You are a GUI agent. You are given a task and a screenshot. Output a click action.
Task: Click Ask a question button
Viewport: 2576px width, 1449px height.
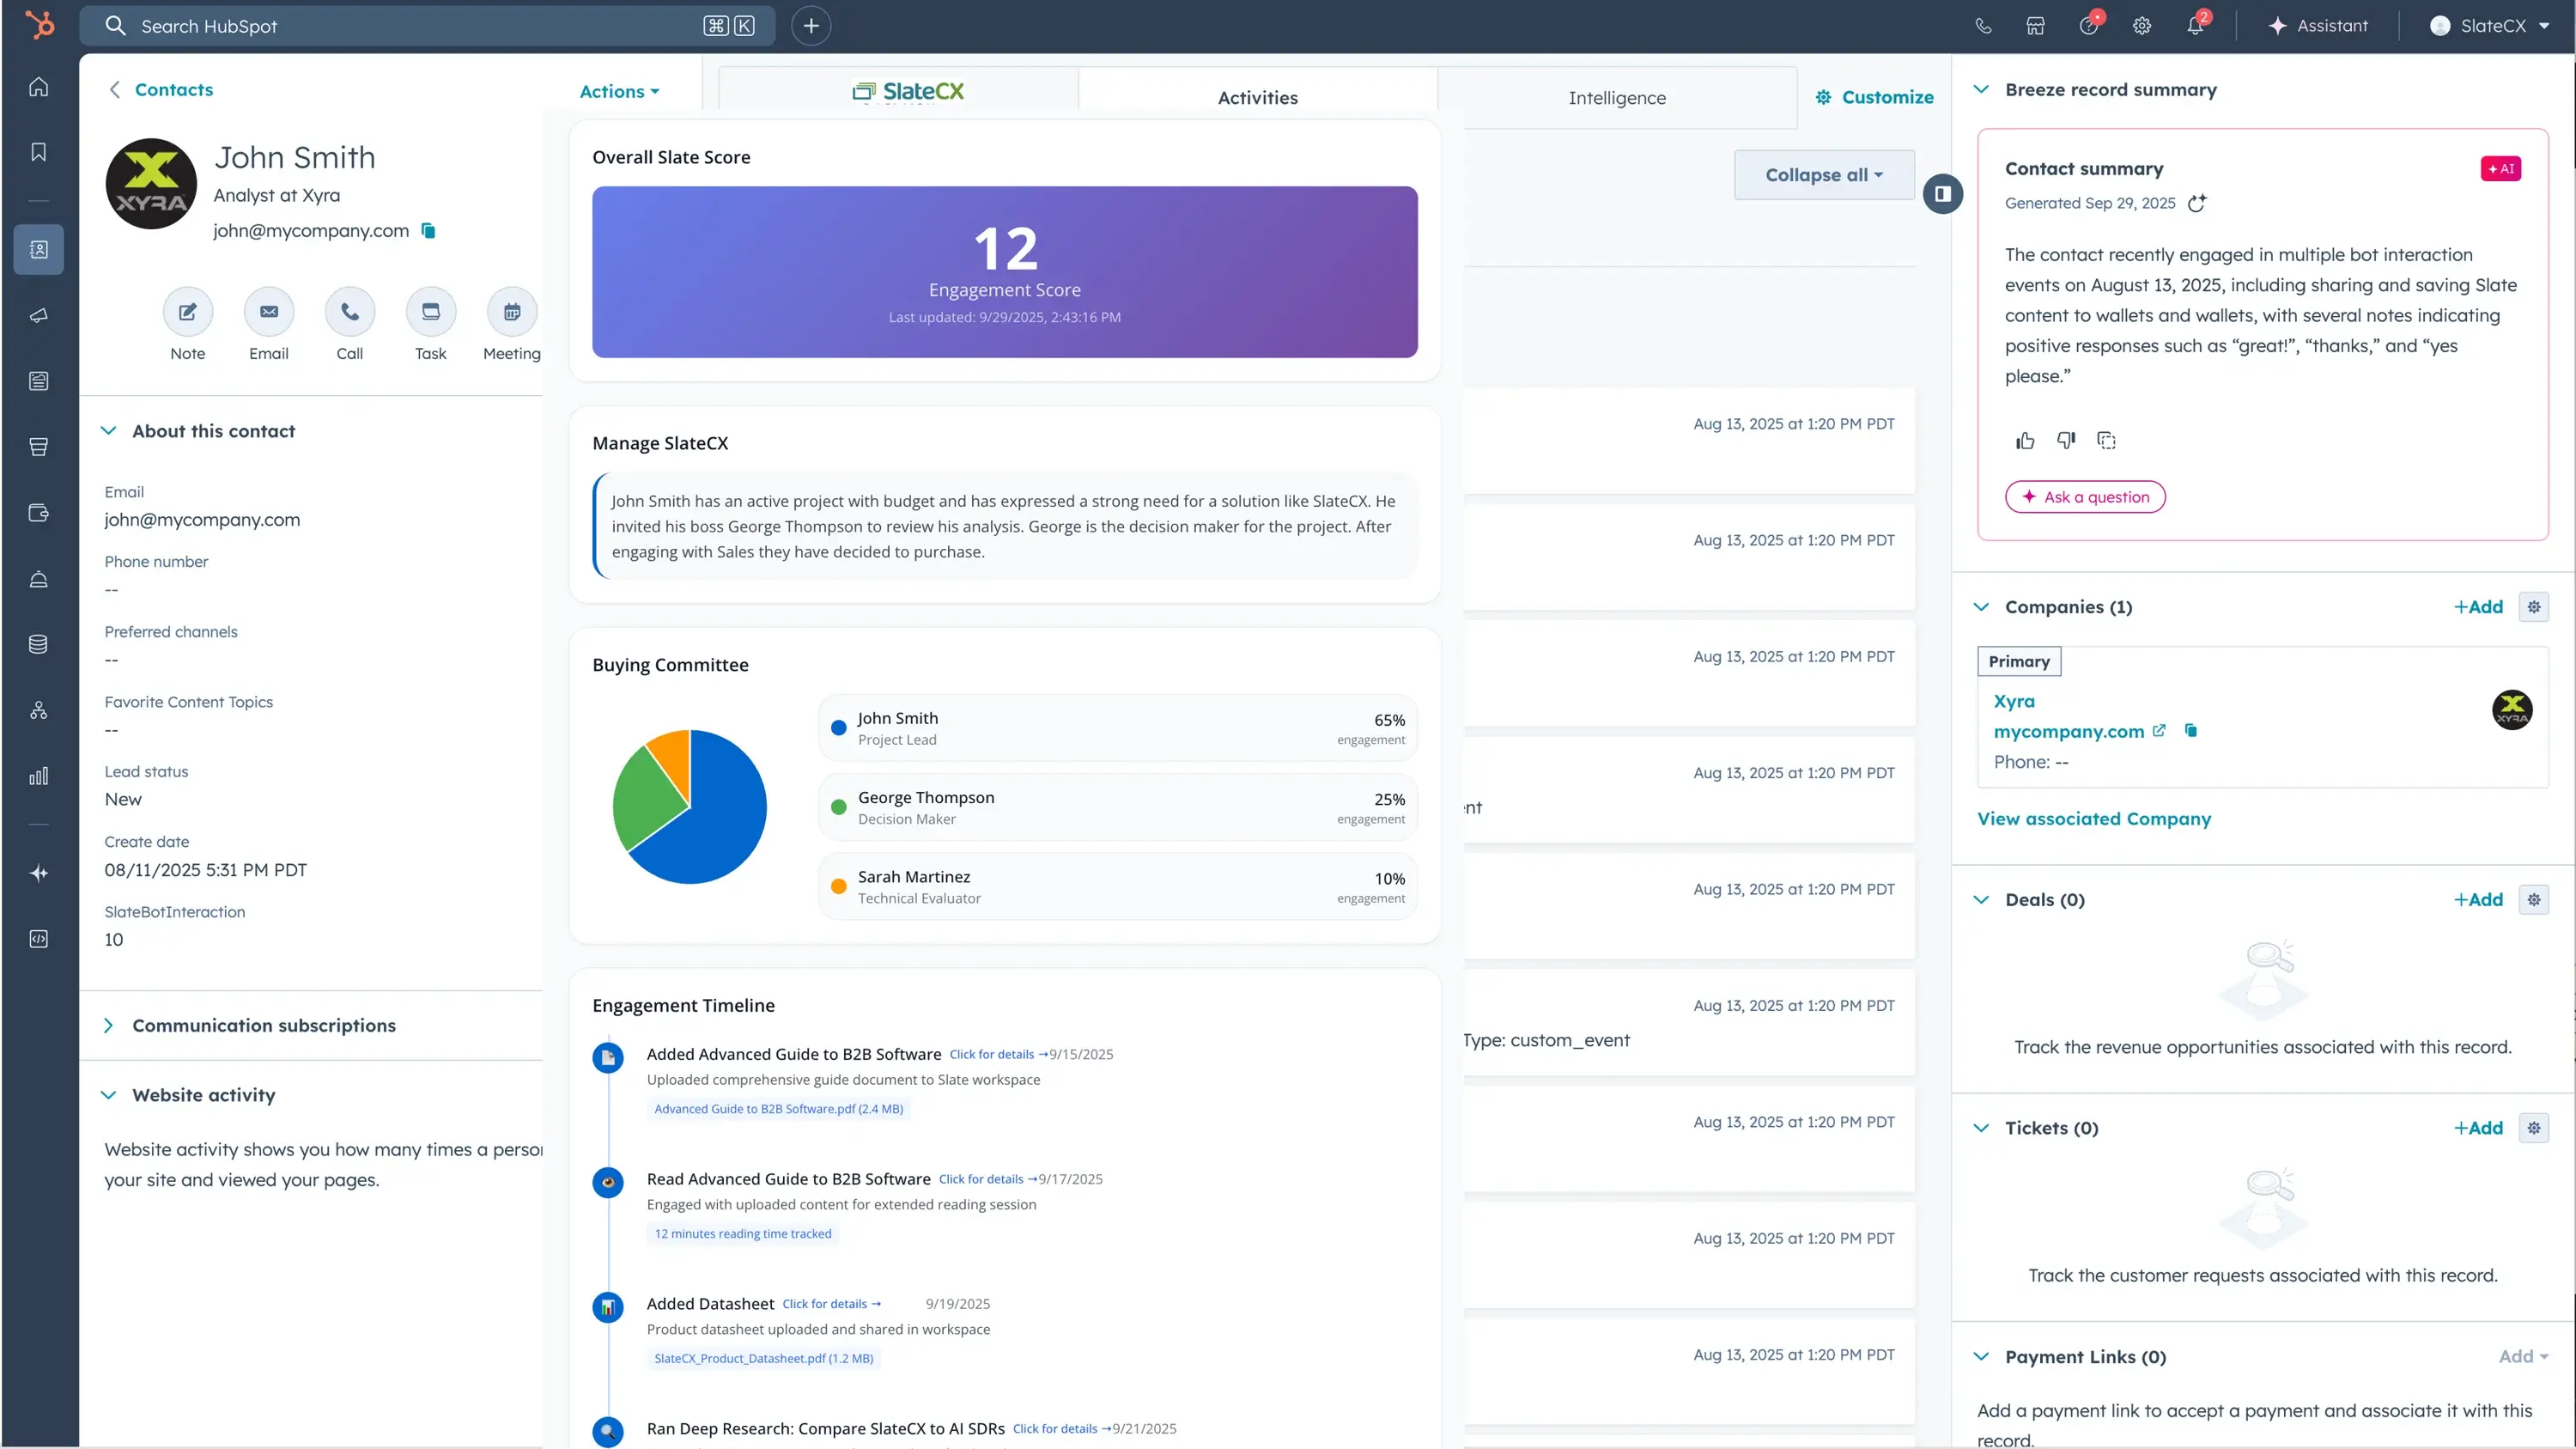[x=2085, y=497]
